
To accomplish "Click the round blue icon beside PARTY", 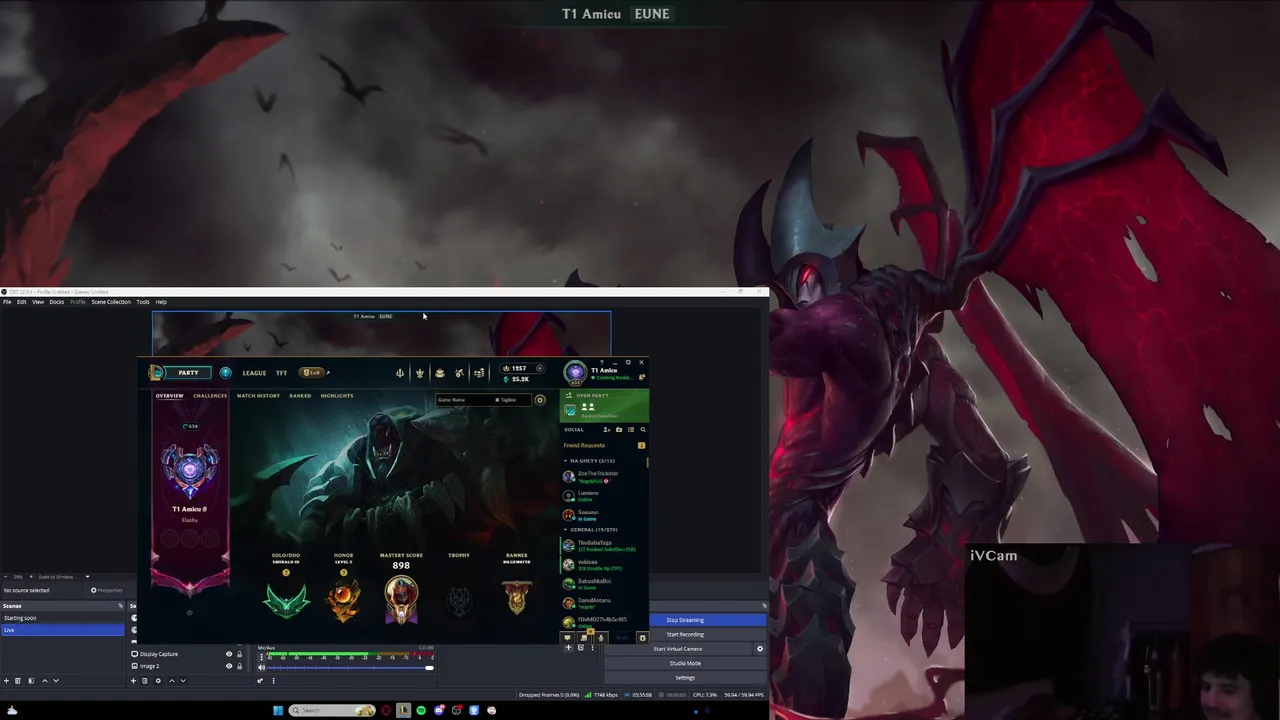I will click(225, 373).
